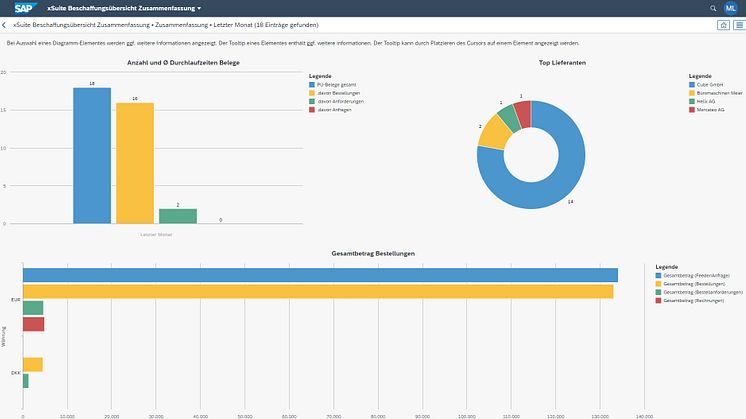Select the Cube GmbH legend entry

point(710,85)
